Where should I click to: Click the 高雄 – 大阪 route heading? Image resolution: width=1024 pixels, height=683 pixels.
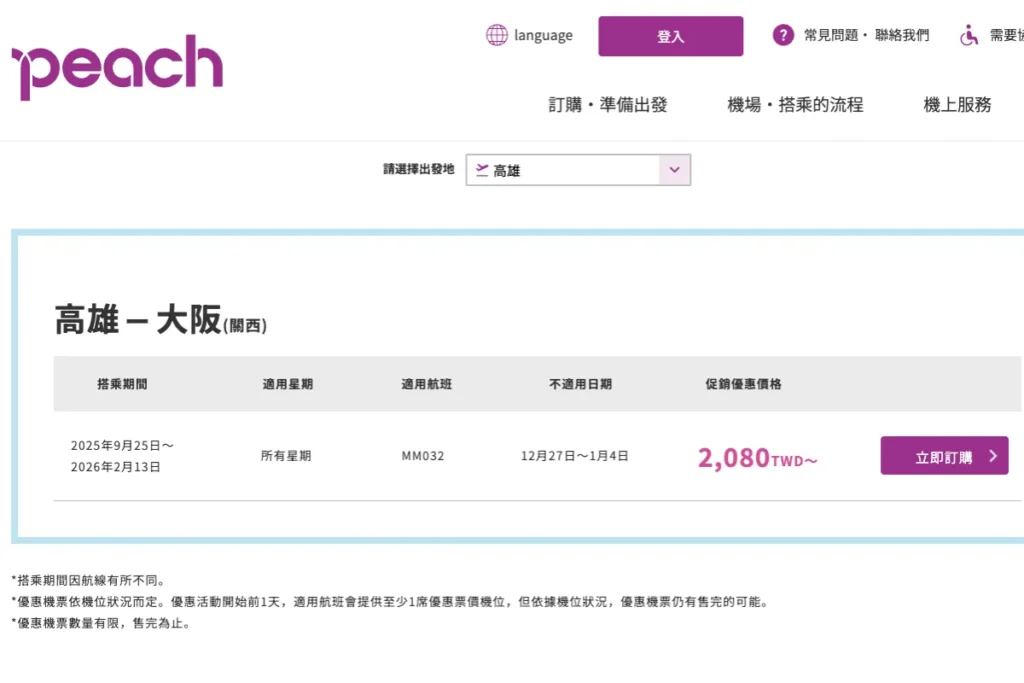(161, 320)
